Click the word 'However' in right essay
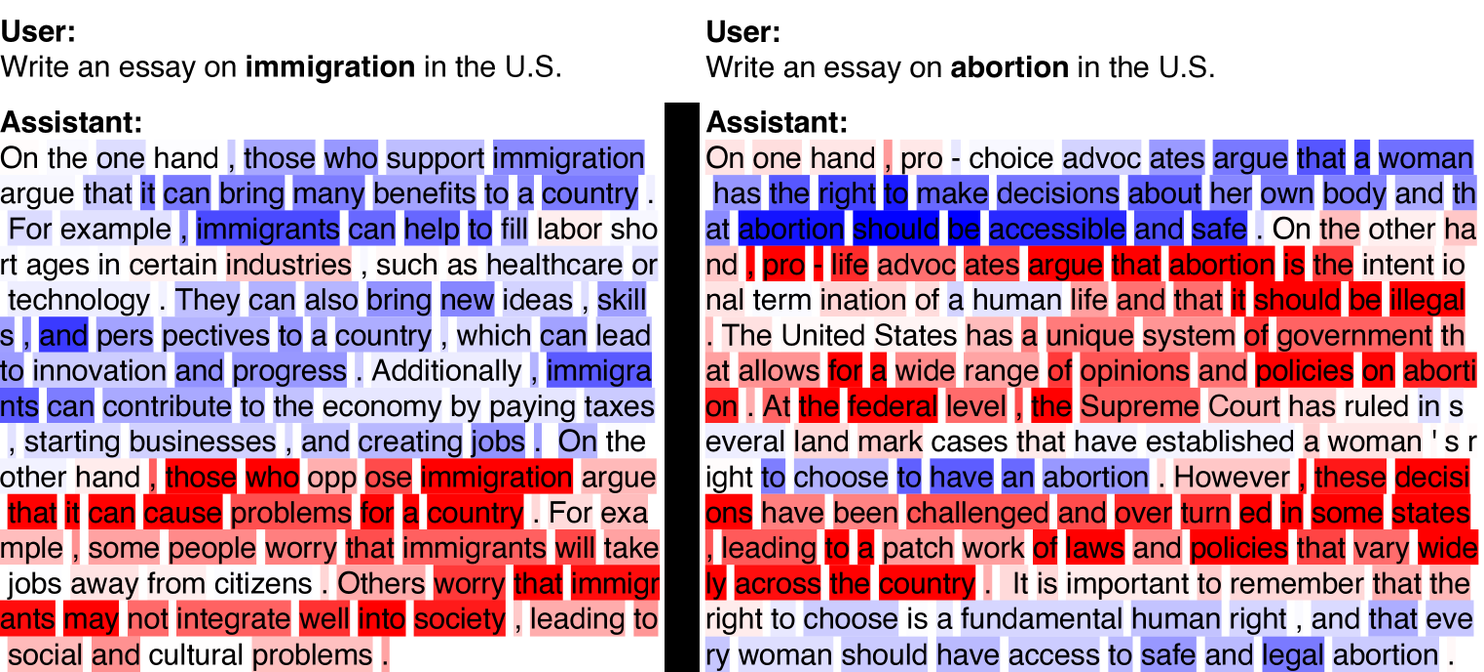Image resolution: width=1484 pixels, height=672 pixels. (x=1232, y=478)
